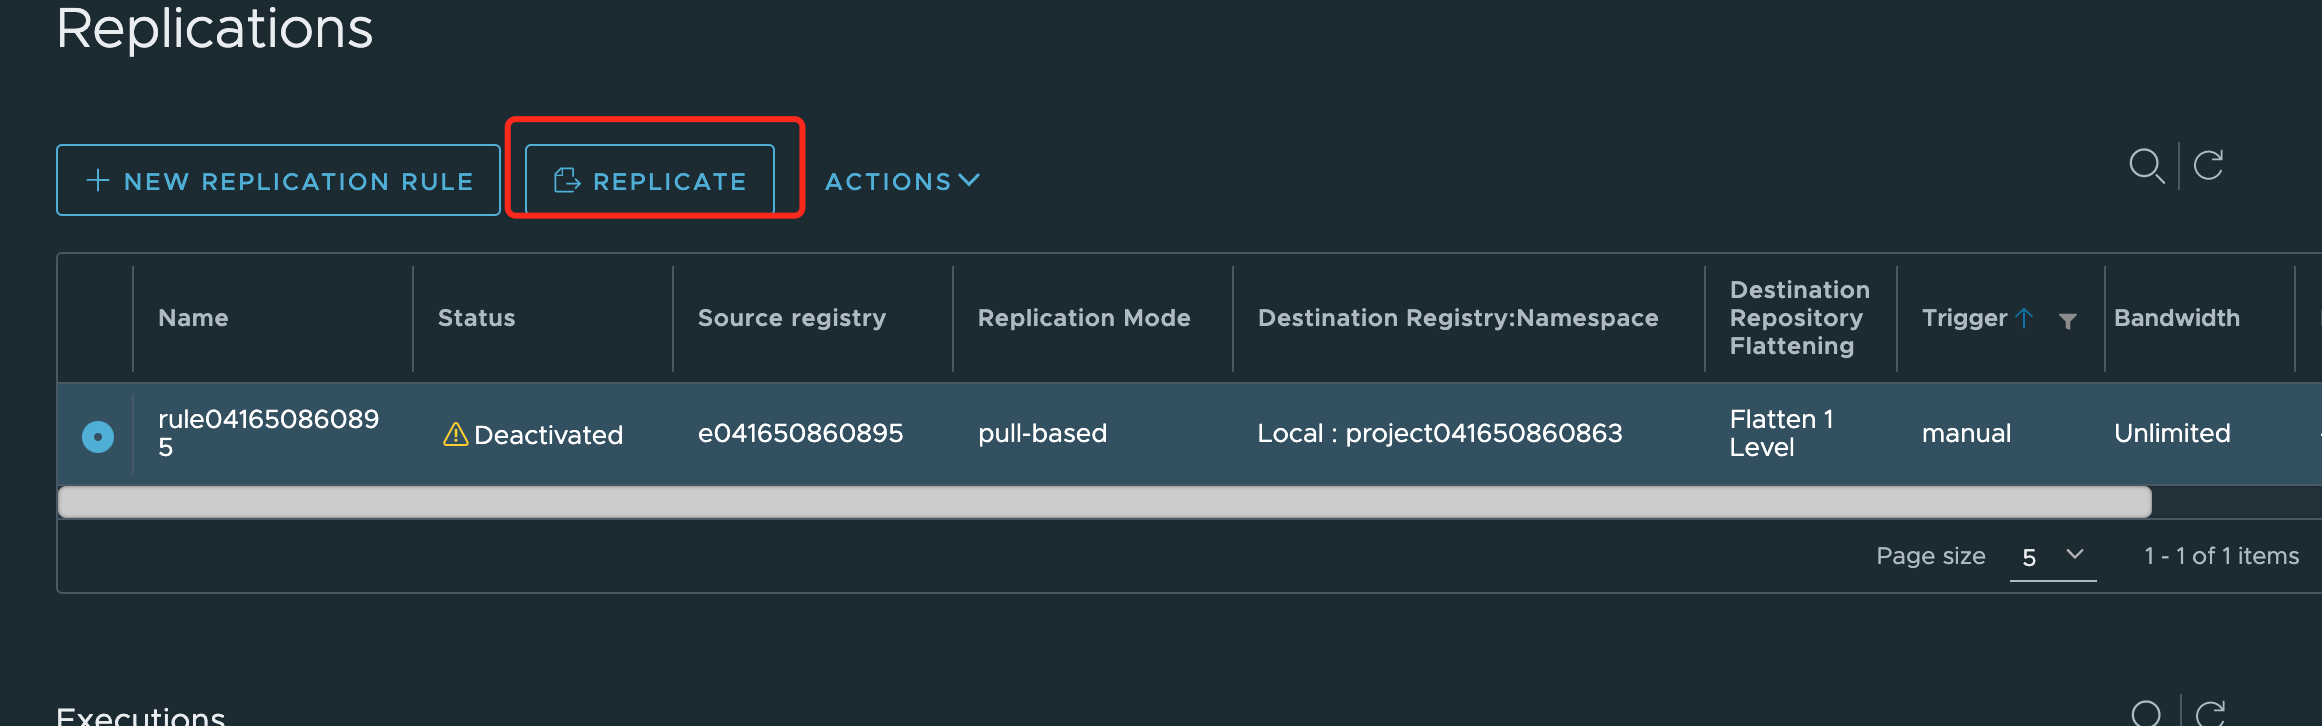Select the radio button for rule041650860895
The width and height of the screenshot is (2322, 726).
click(x=96, y=434)
